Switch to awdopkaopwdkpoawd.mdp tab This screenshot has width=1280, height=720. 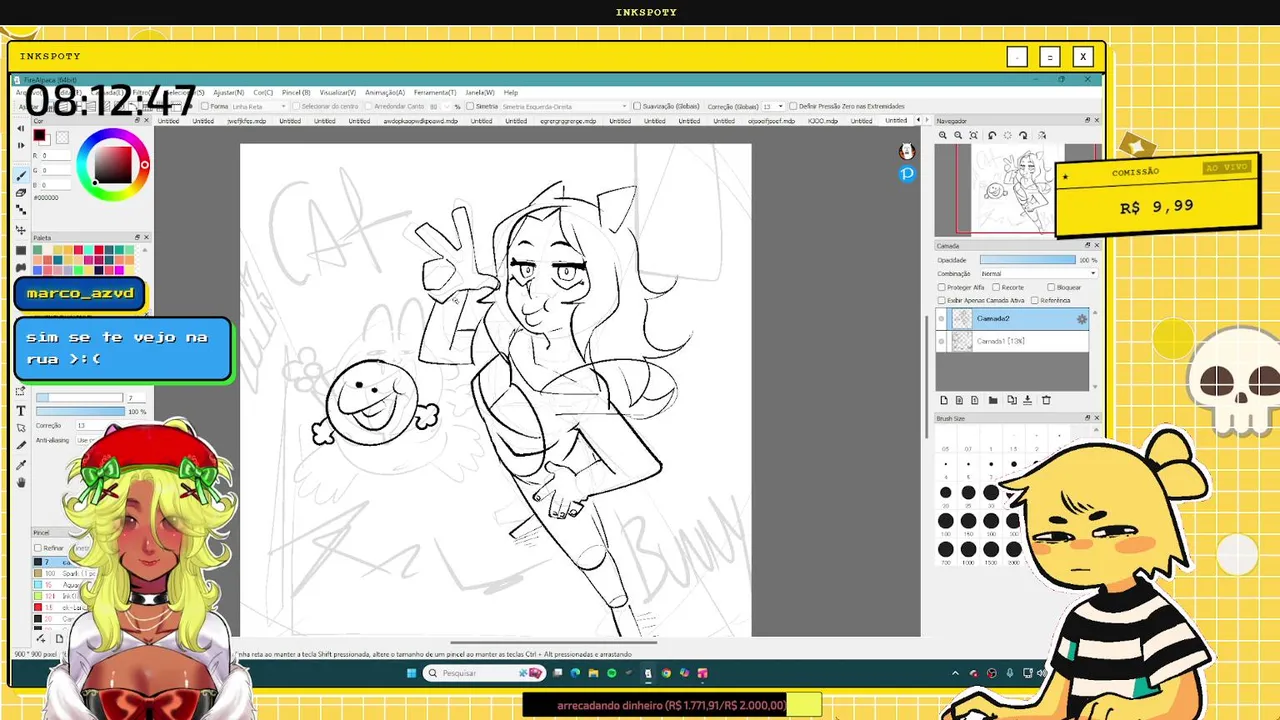[x=420, y=121]
